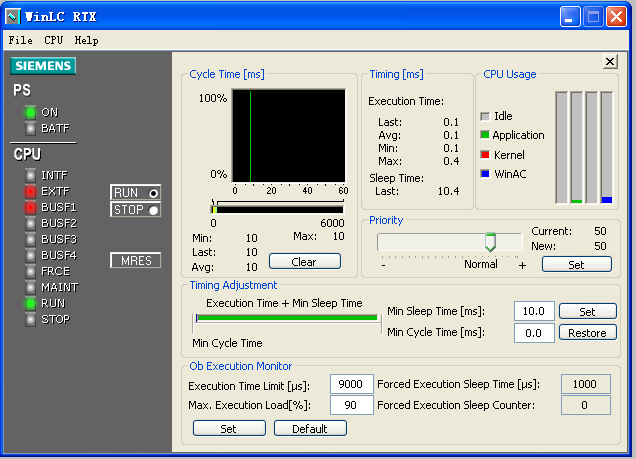
Task: Close the WinLC RTX window
Action: (617, 17)
